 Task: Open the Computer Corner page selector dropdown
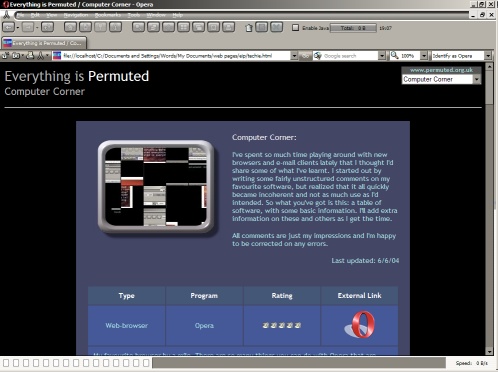click(477, 79)
